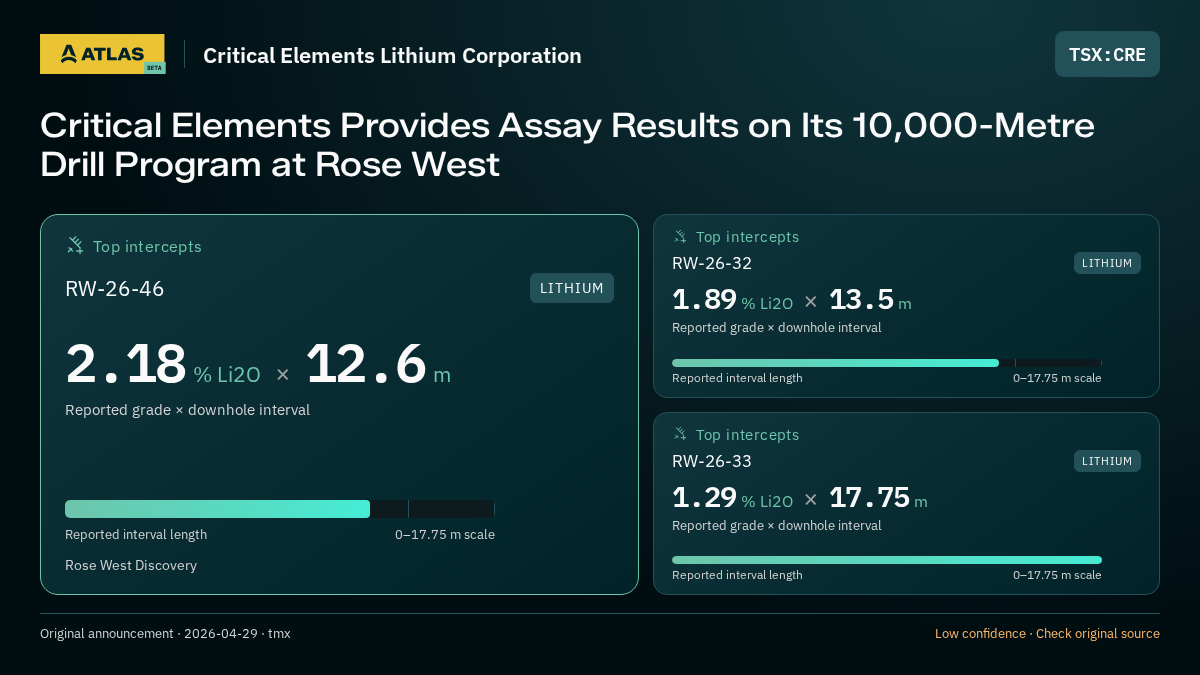Click the original announcement date footer
The width and height of the screenshot is (1200, 675).
point(165,634)
